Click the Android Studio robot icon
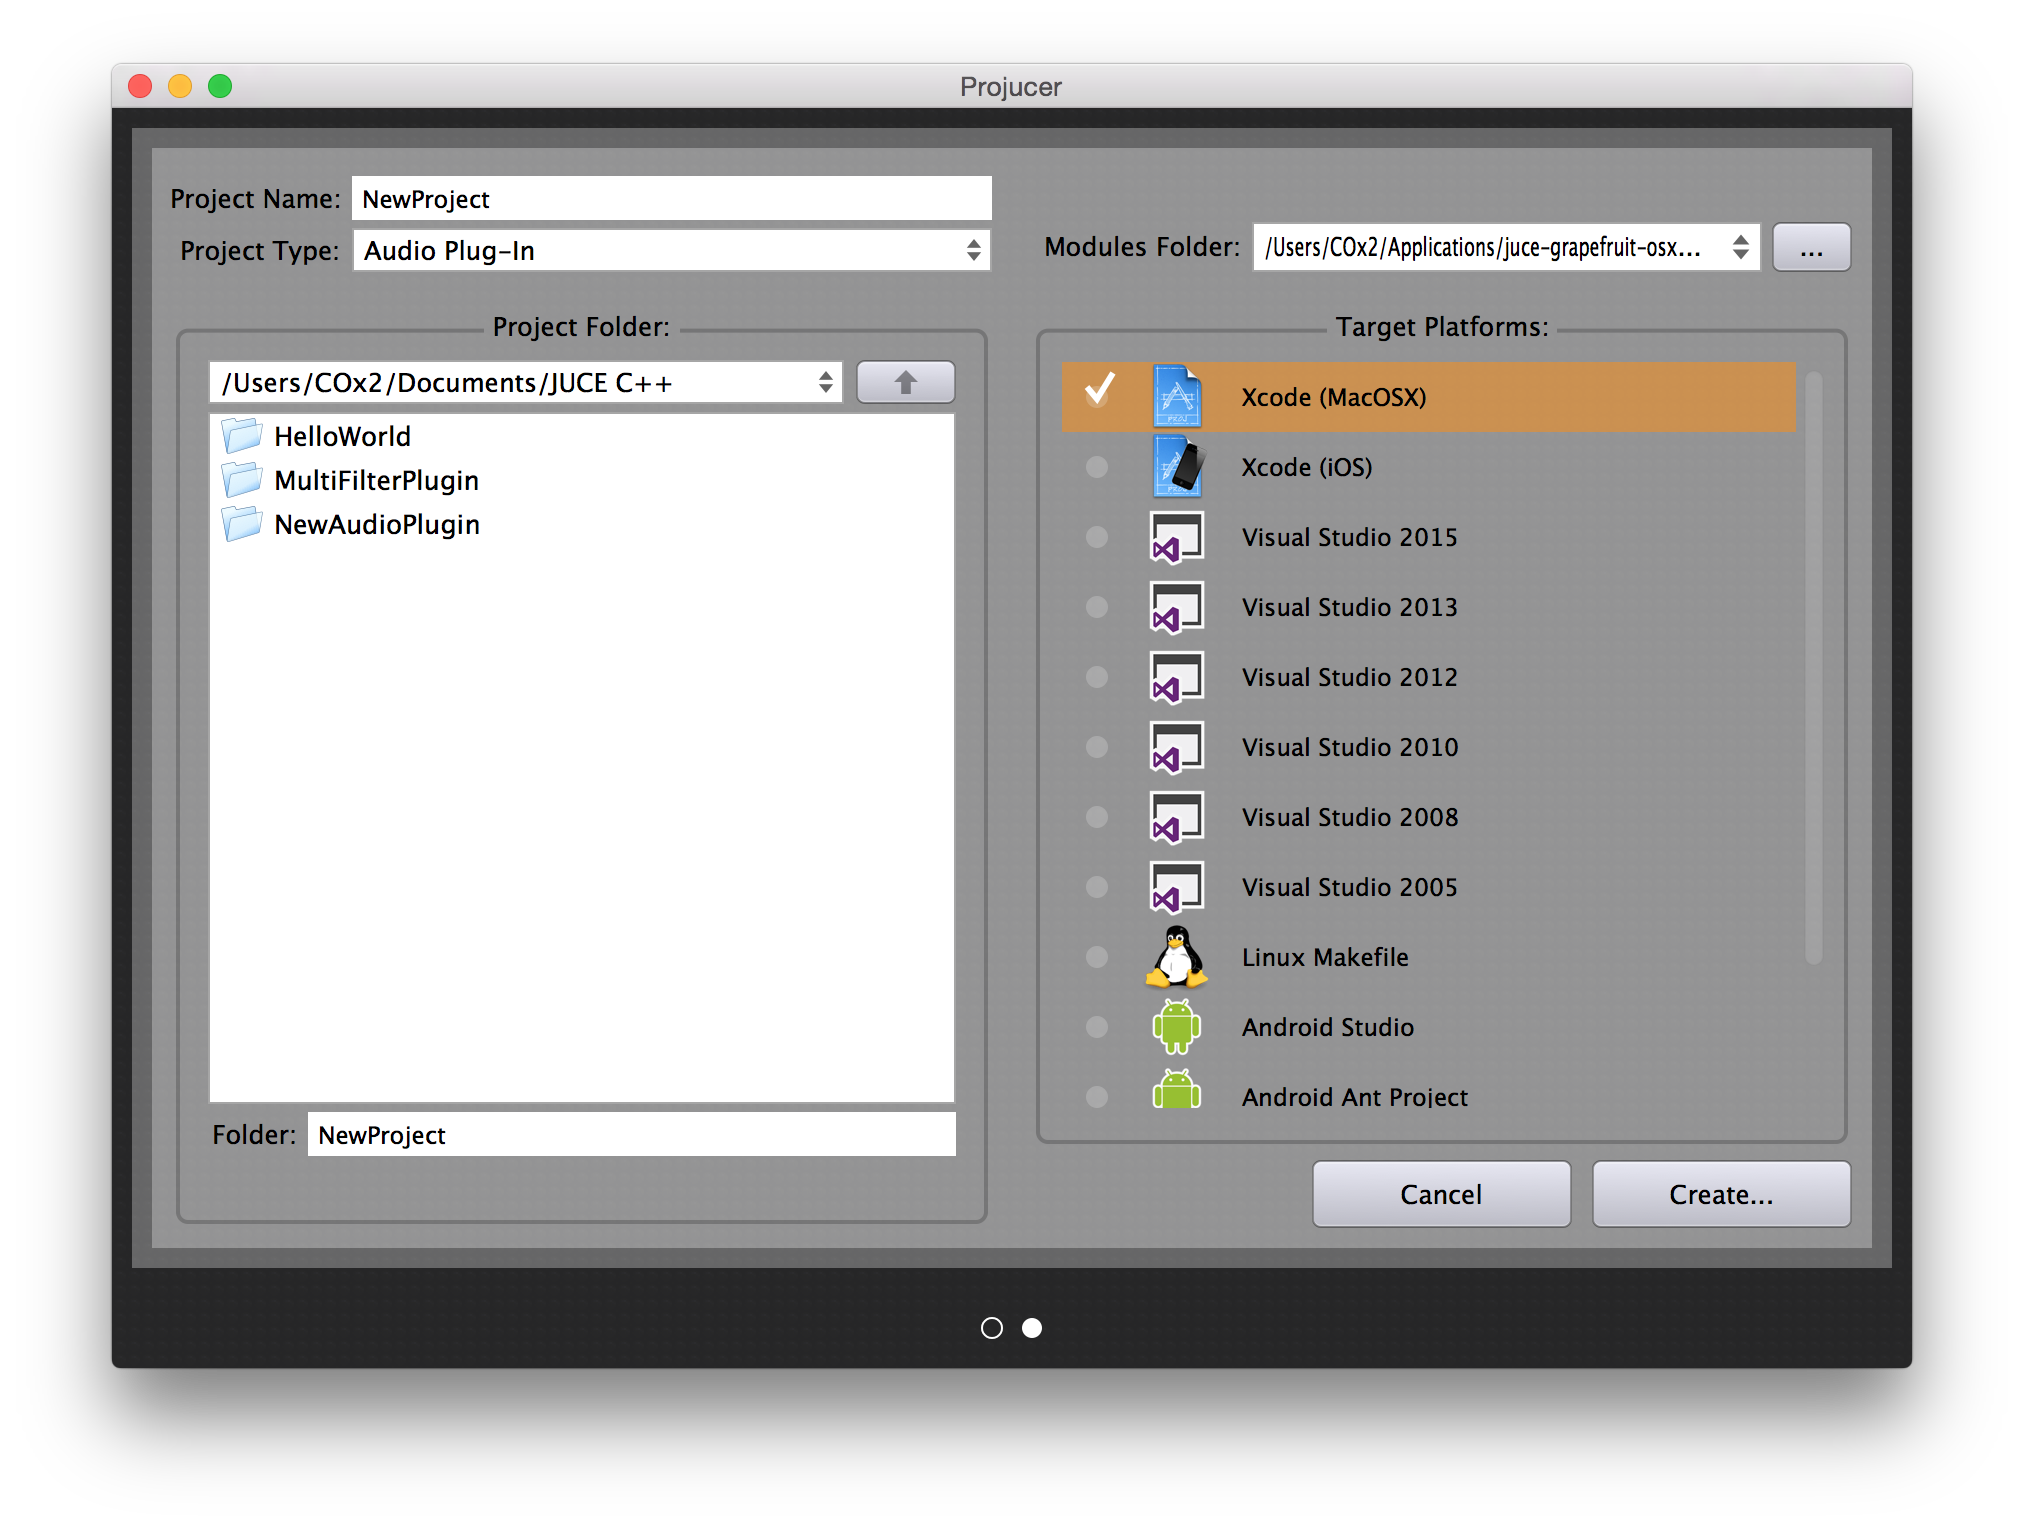 click(x=1177, y=1027)
